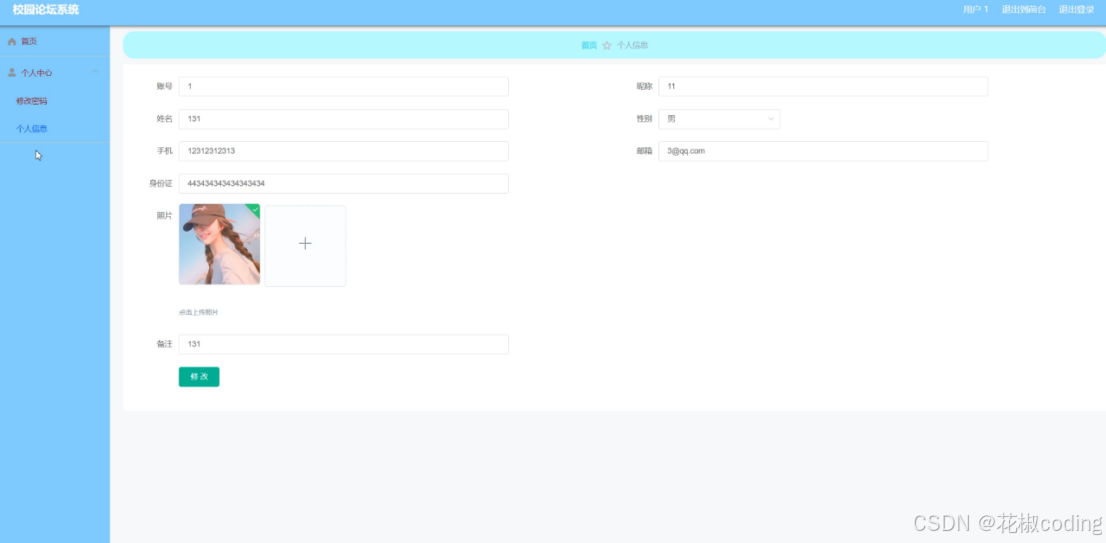Click the 昵称 input field
This screenshot has height=543, width=1106.
pos(823,86)
